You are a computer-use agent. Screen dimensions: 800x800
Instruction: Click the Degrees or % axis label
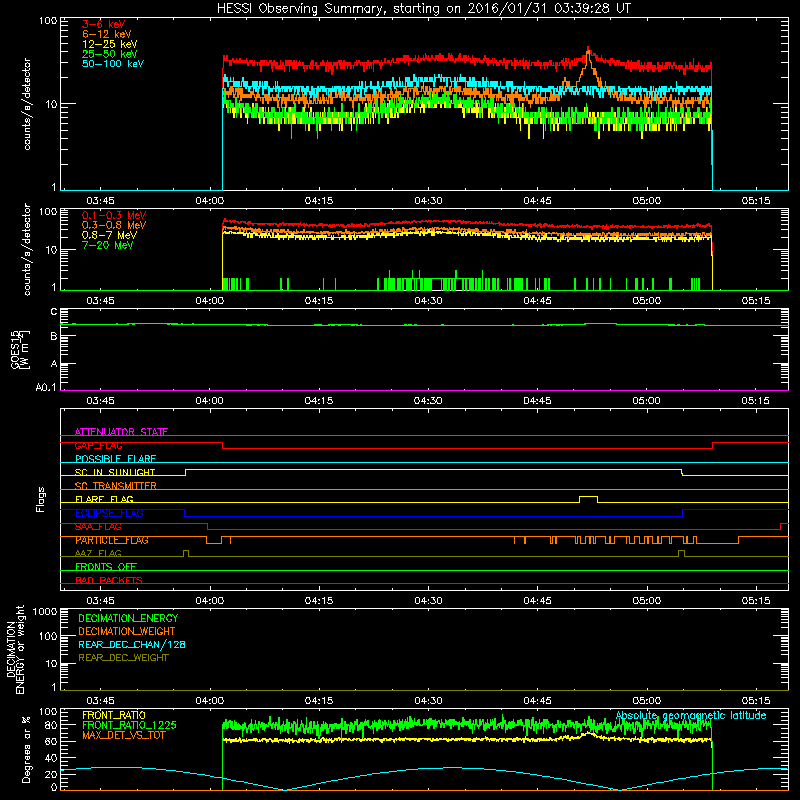click(x=26, y=749)
